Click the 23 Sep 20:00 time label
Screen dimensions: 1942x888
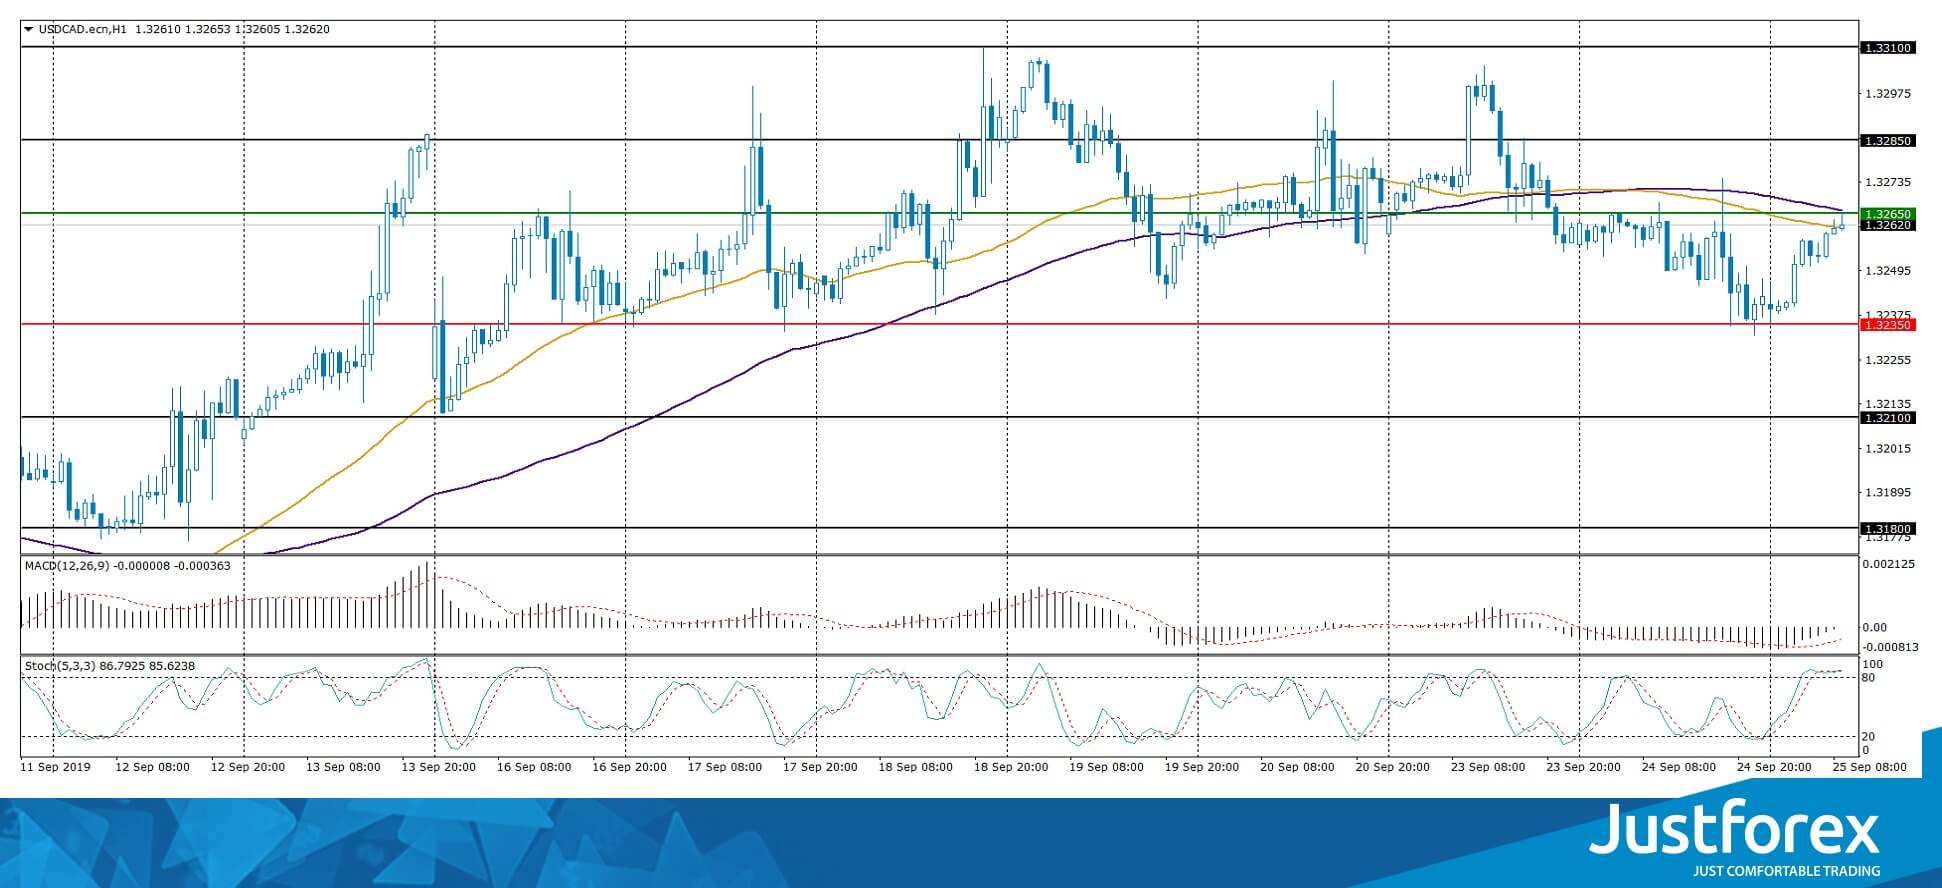tap(1585, 767)
